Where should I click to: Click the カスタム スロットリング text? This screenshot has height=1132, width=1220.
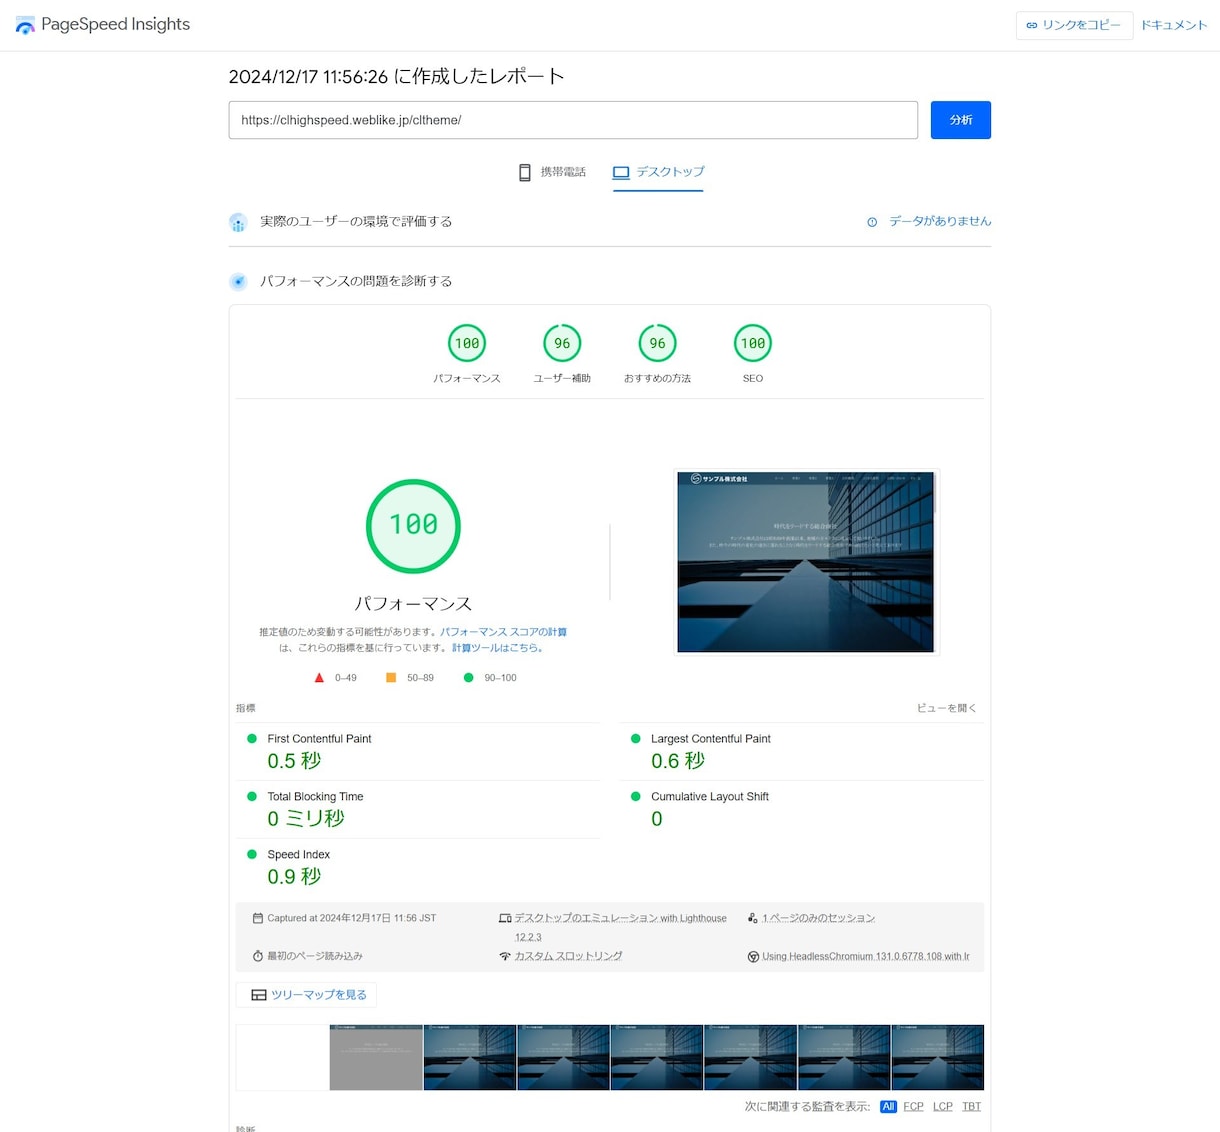[568, 956]
